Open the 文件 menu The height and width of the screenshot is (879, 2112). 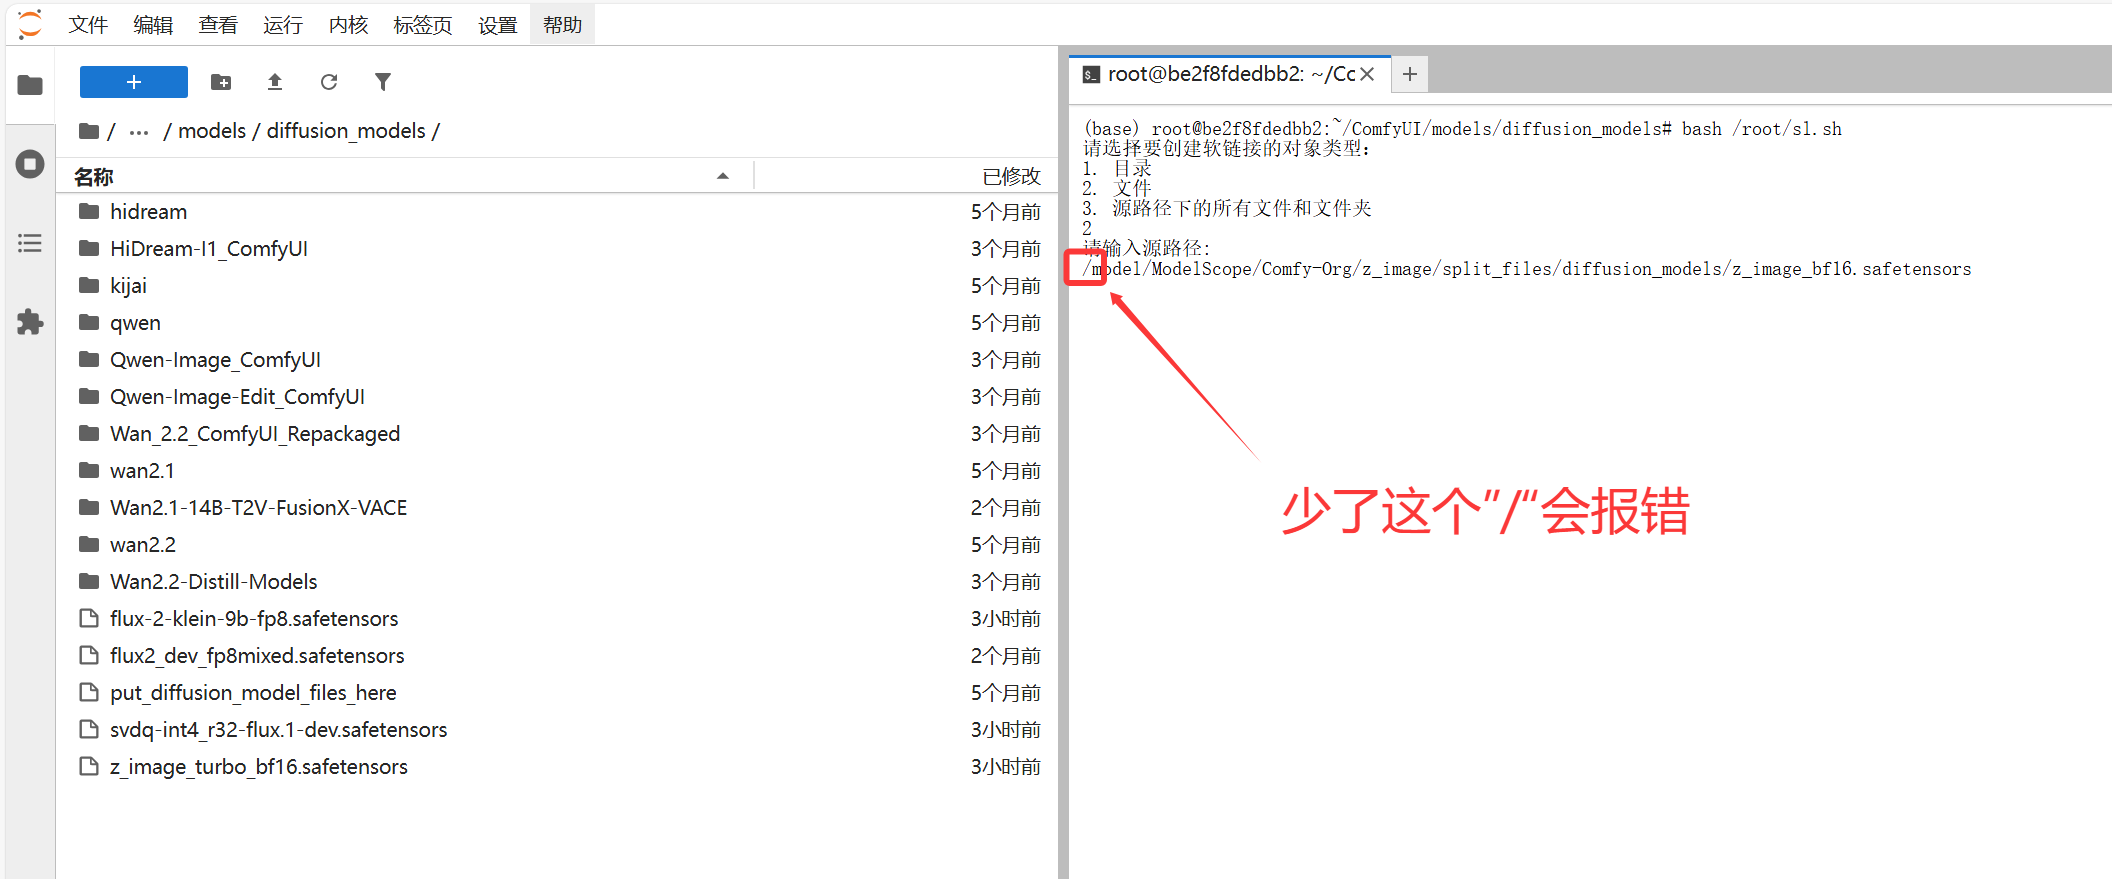(x=88, y=25)
